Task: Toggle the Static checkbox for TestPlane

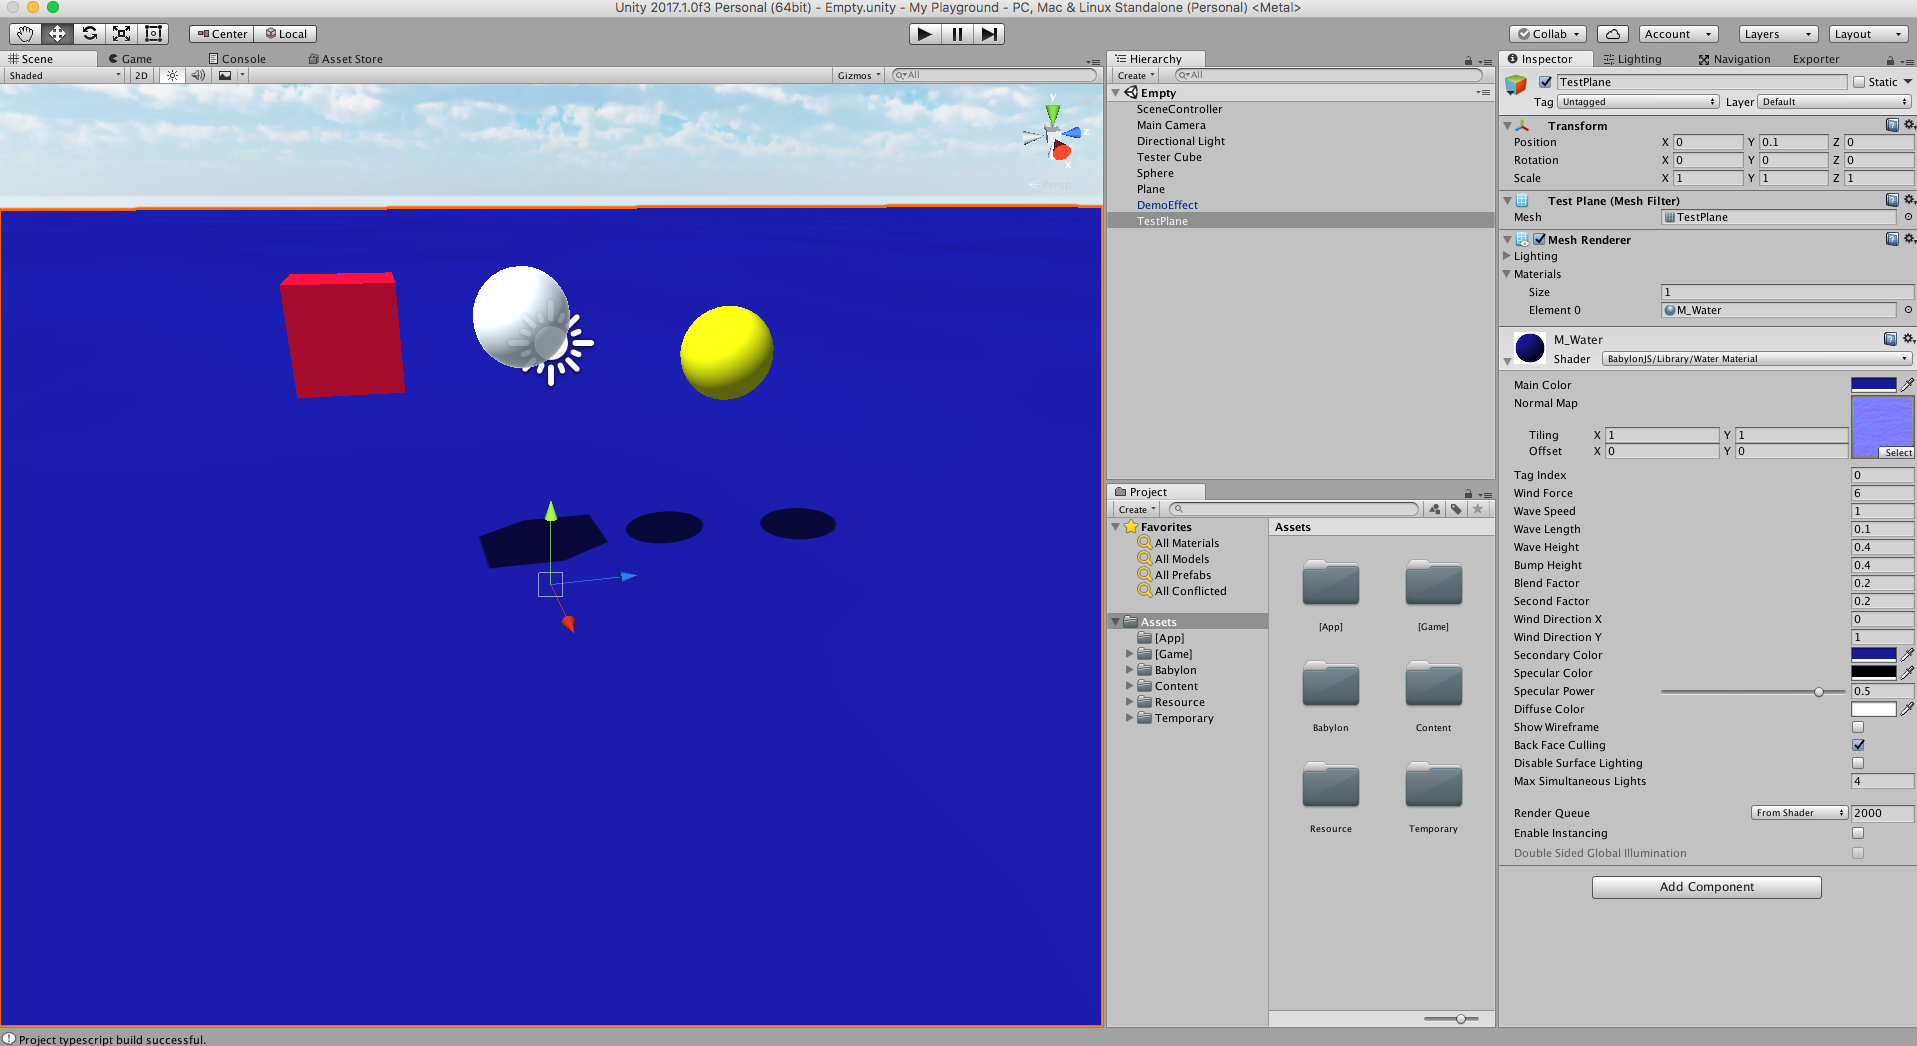Action: tap(1859, 83)
